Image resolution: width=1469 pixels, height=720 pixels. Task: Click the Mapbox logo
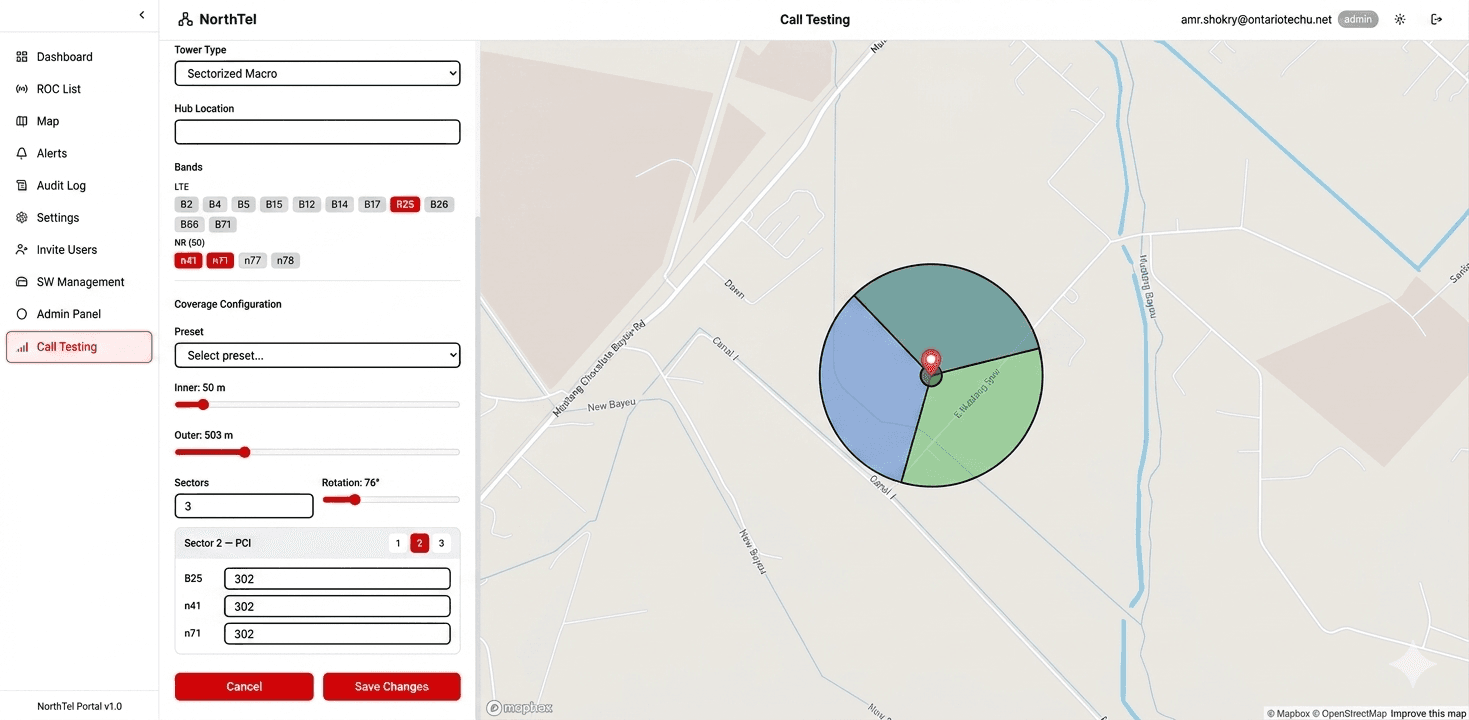point(519,708)
